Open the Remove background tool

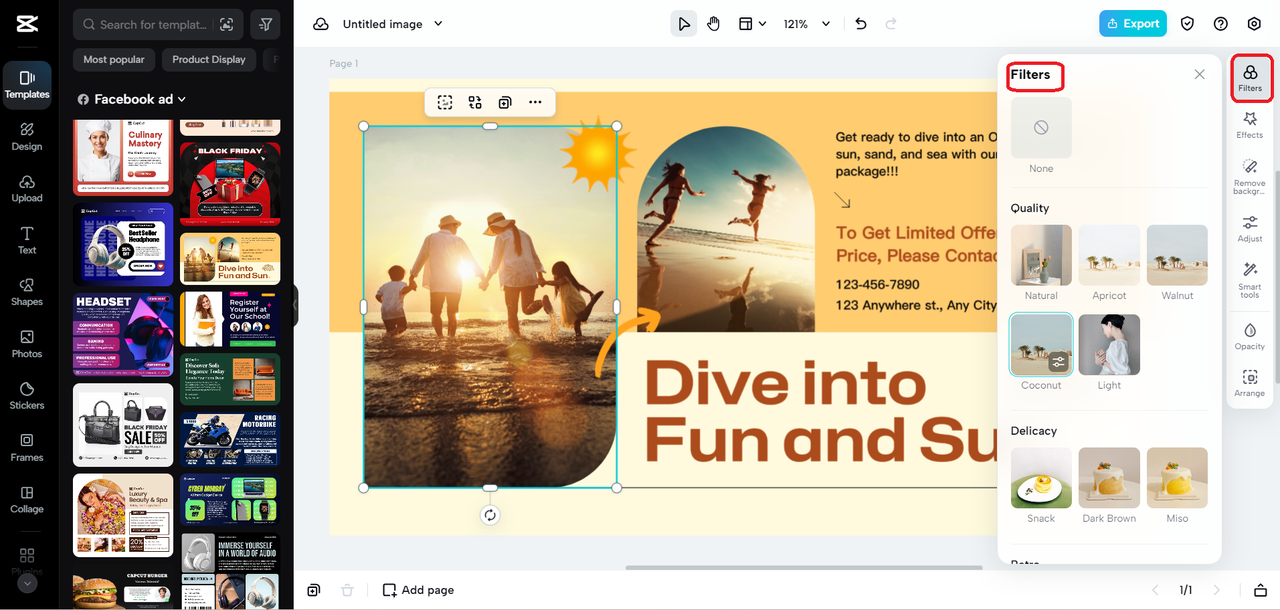click(1249, 175)
